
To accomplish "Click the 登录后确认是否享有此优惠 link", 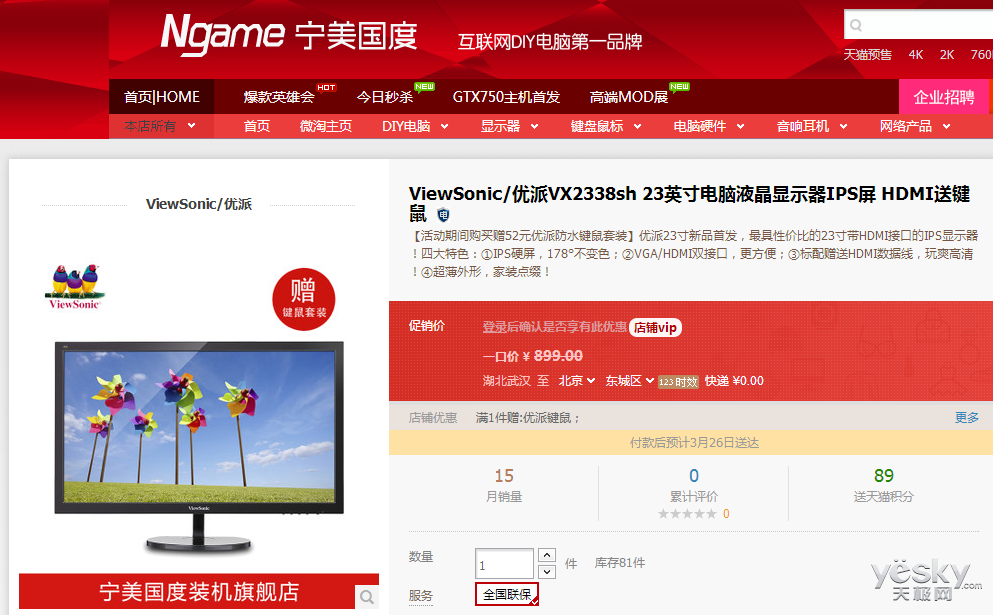I will (555, 327).
